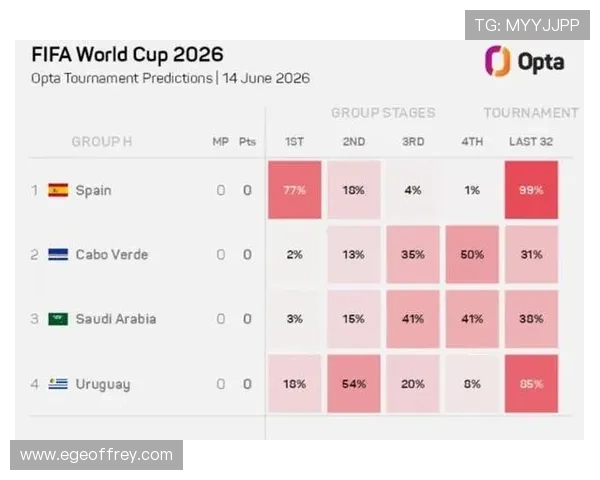Select Saudi Arabia's 41% third place cell
The height and width of the screenshot is (480, 600).
point(413,319)
